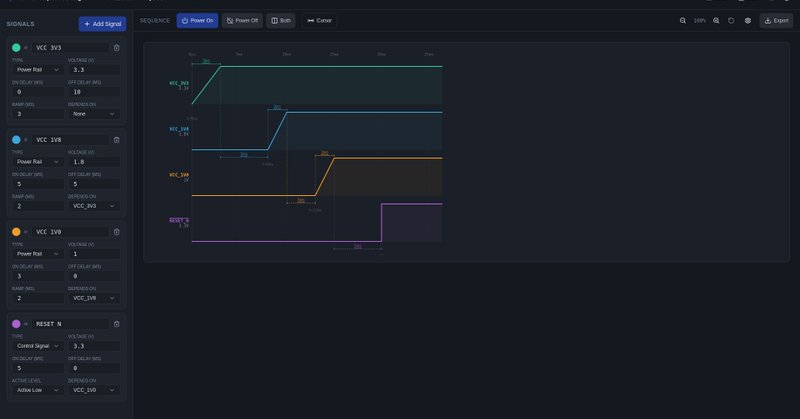Open RESET N Type Control Signal dropdown
Image resolution: width=800 pixels, height=419 pixels.
(x=38, y=346)
